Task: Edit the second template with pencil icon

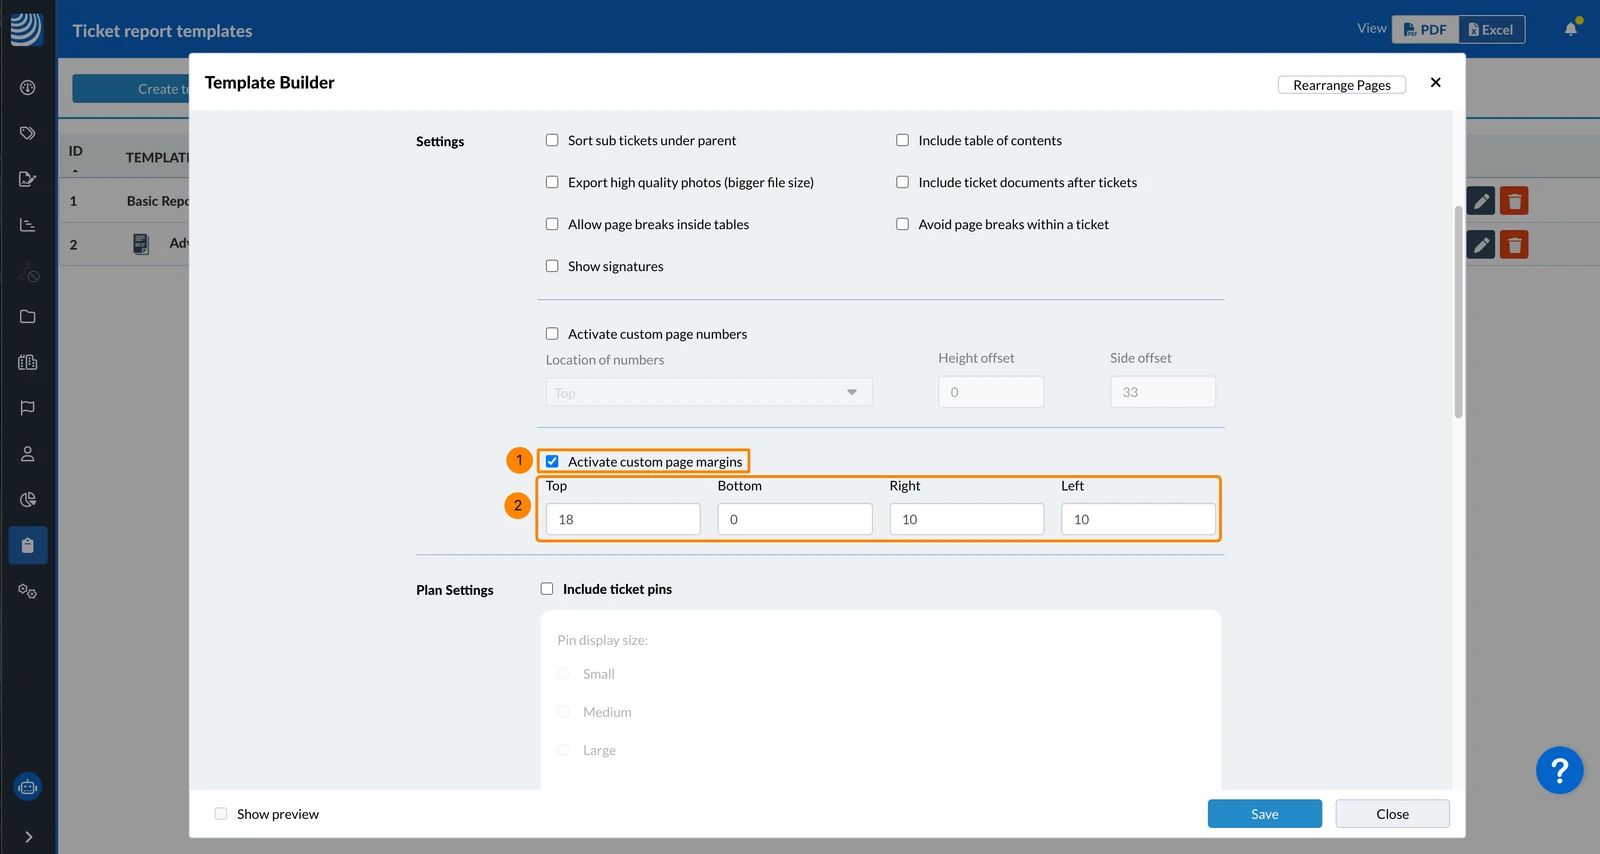Action: coord(1481,245)
